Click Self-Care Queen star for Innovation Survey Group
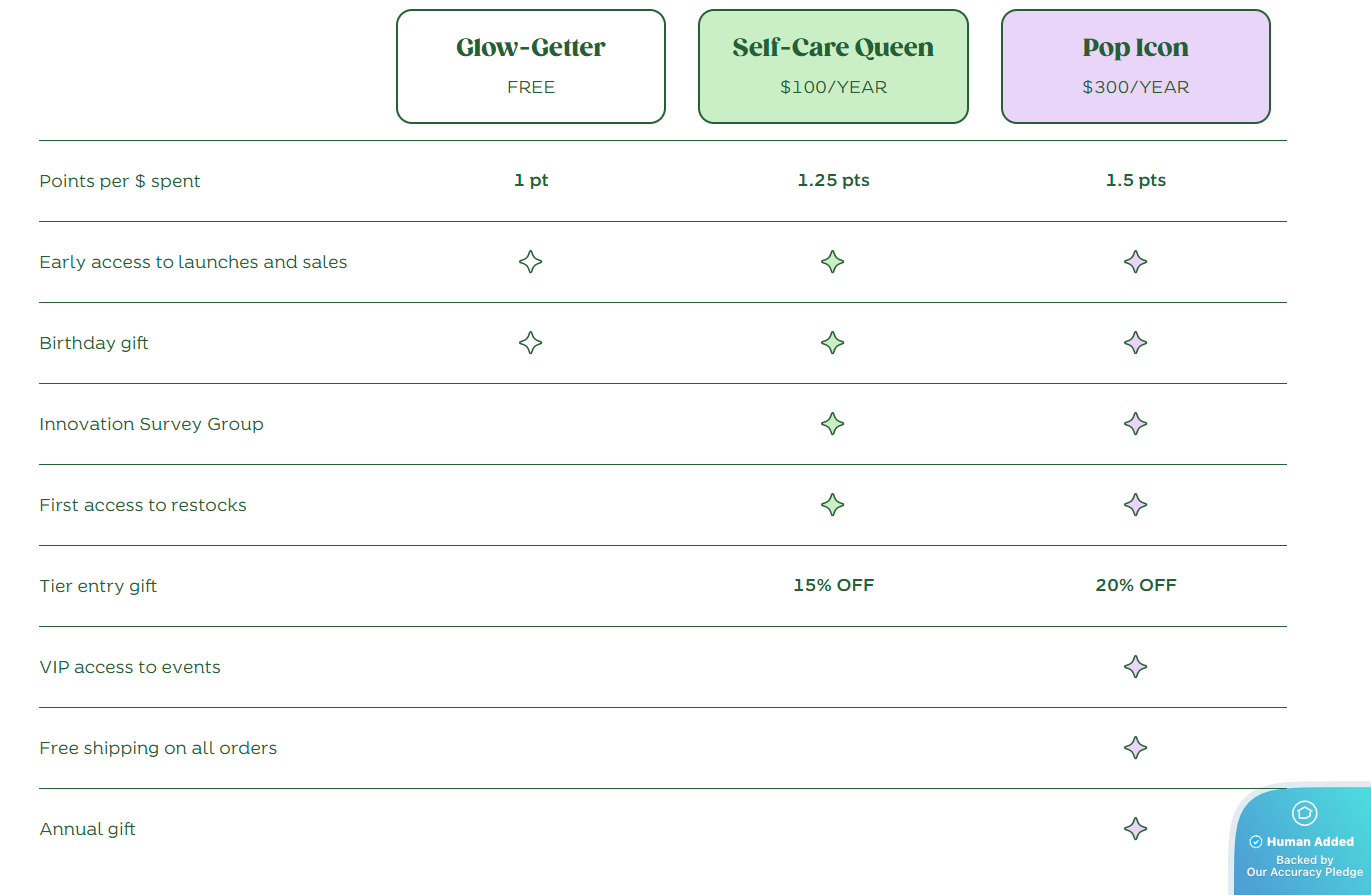This screenshot has height=895, width=1371. (832, 424)
